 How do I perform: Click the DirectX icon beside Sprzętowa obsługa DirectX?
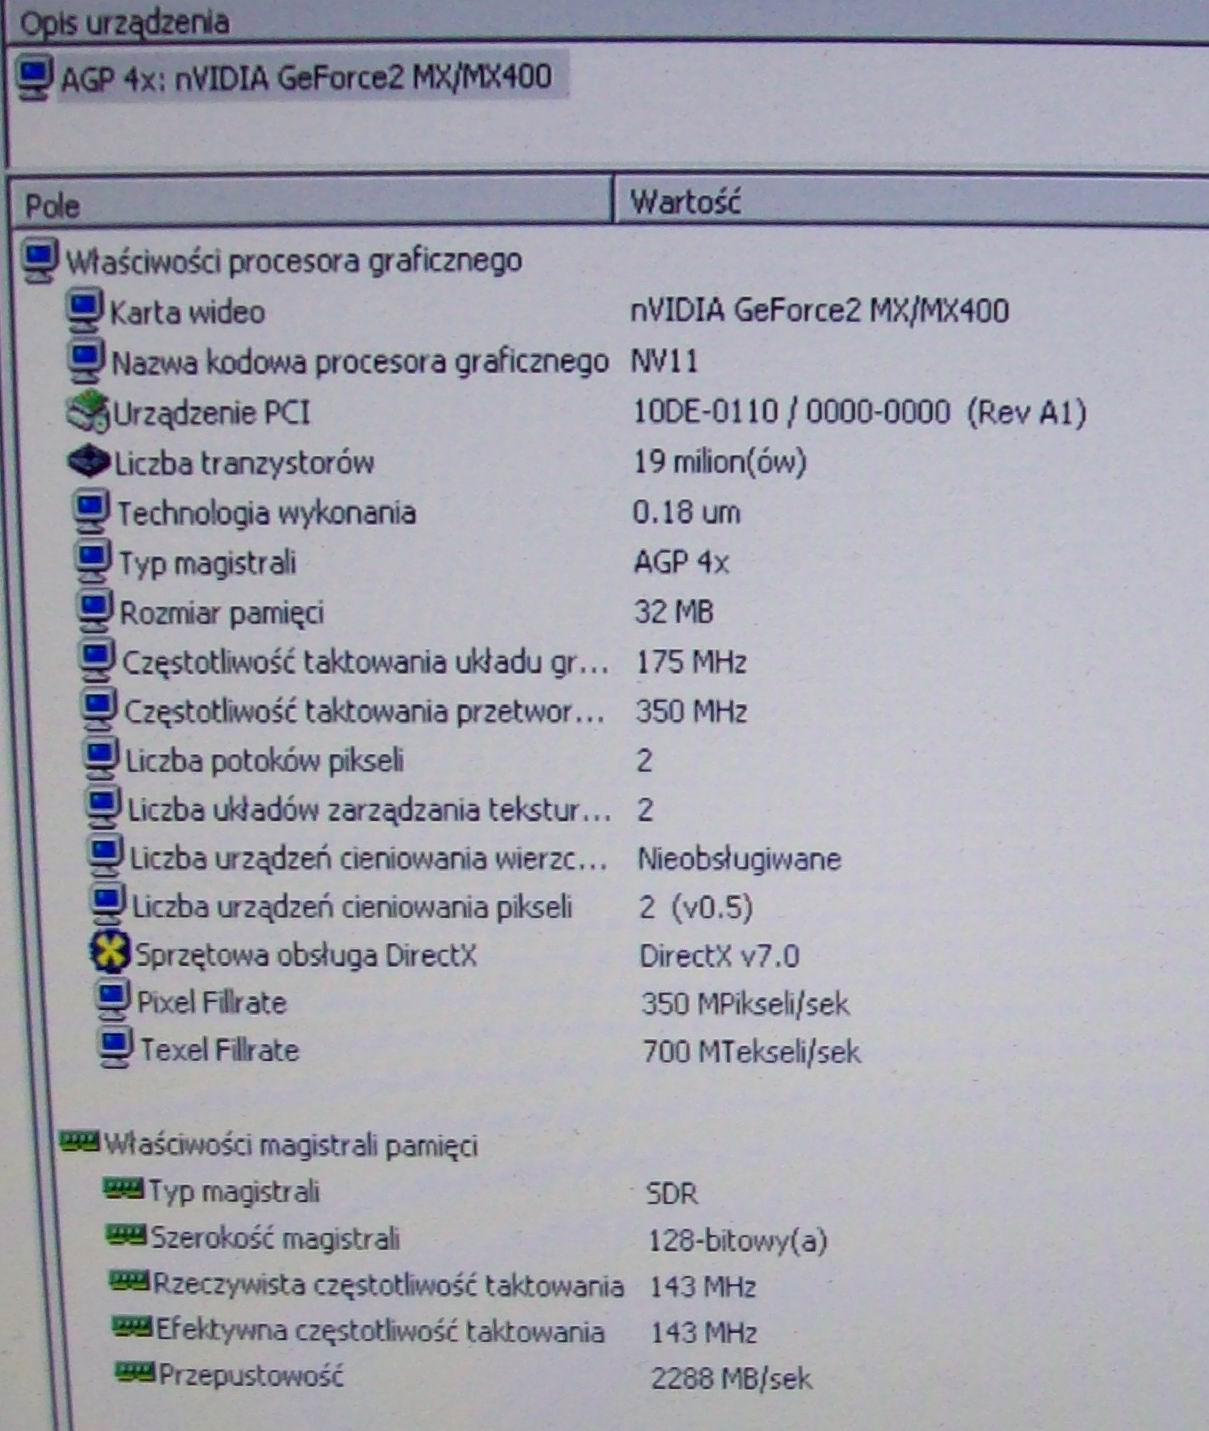pos(109,953)
